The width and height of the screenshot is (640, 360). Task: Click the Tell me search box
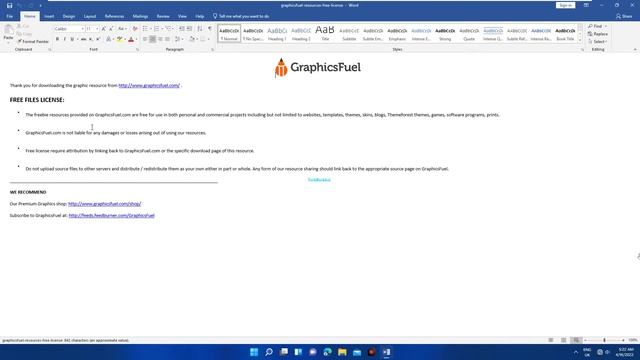(x=241, y=16)
